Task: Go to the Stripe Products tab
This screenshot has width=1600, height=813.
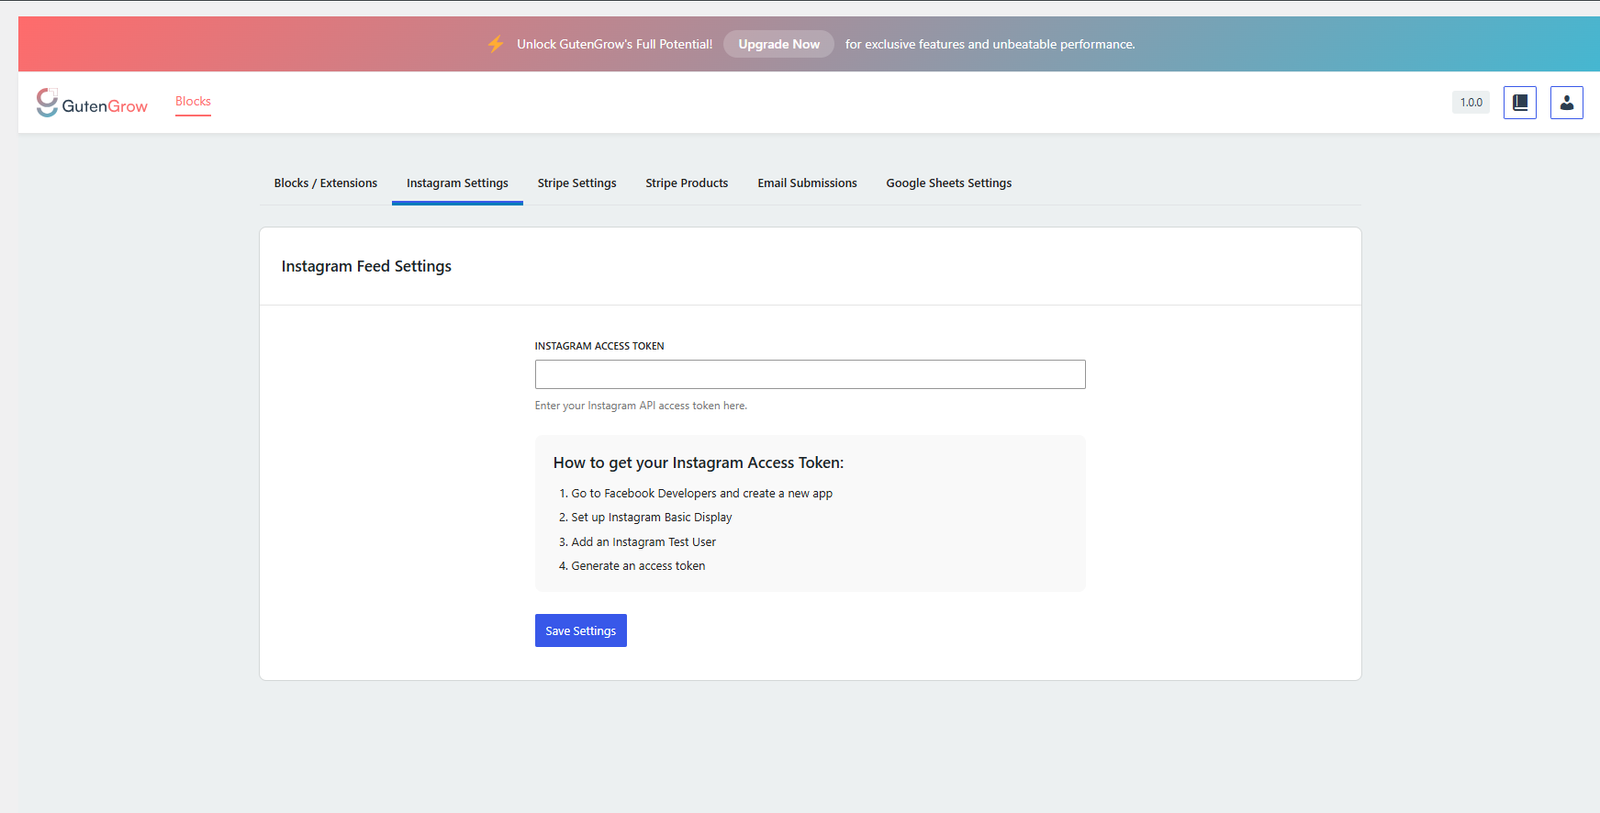Action: click(686, 183)
